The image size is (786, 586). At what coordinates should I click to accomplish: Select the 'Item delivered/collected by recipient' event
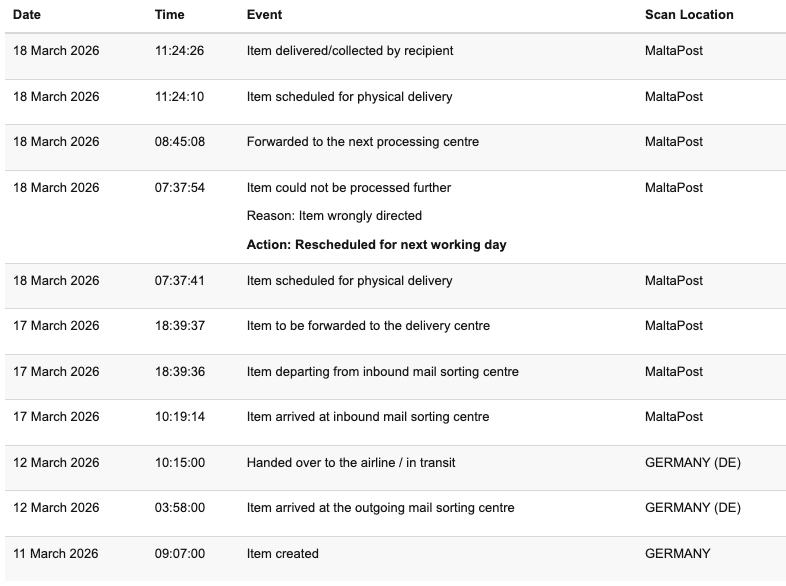coord(349,51)
